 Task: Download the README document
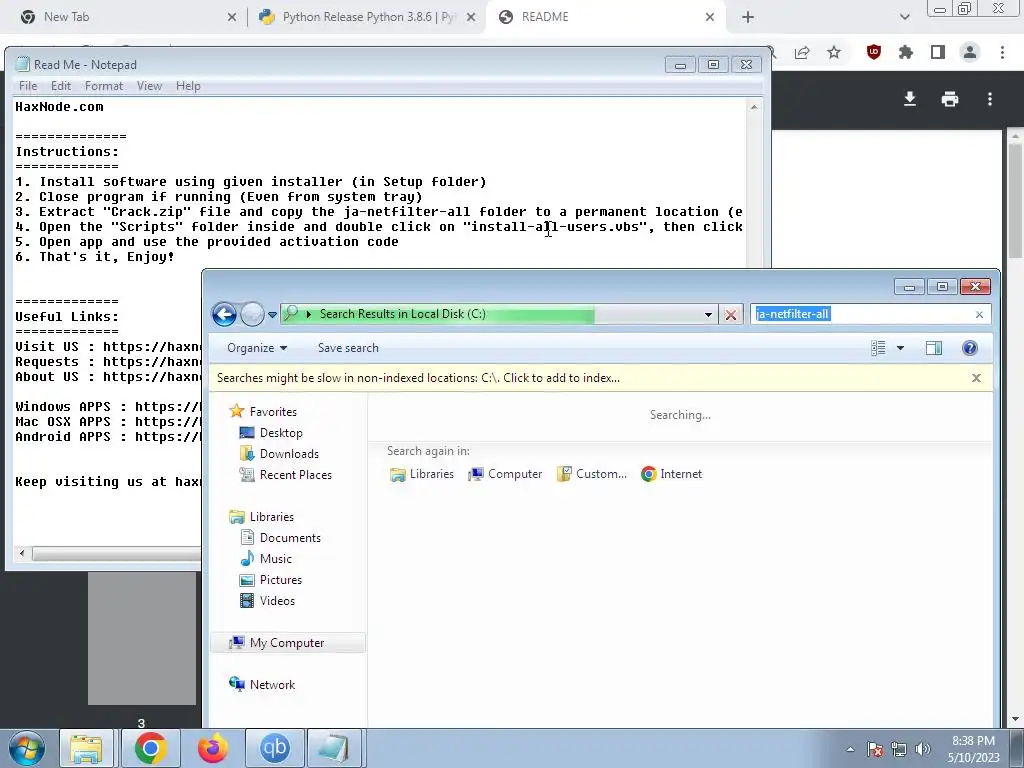point(910,99)
